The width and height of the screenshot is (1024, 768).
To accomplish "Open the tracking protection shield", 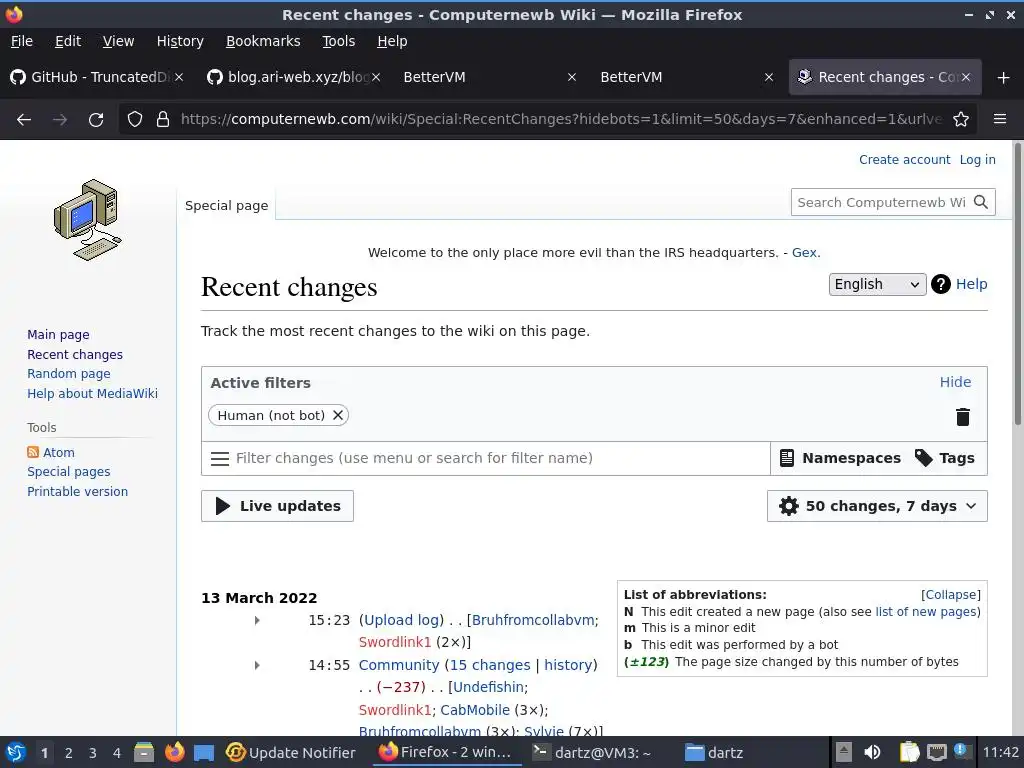I will click(135, 120).
